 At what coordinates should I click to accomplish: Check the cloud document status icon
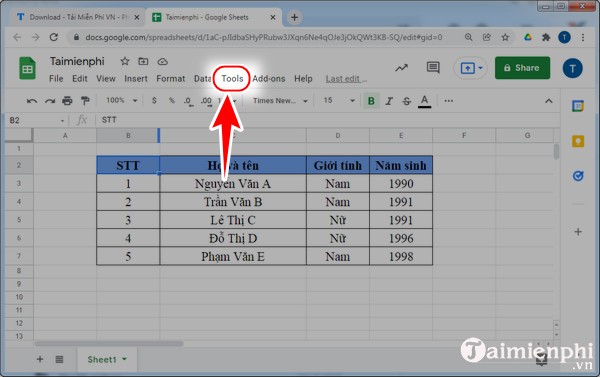click(x=163, y=62)
